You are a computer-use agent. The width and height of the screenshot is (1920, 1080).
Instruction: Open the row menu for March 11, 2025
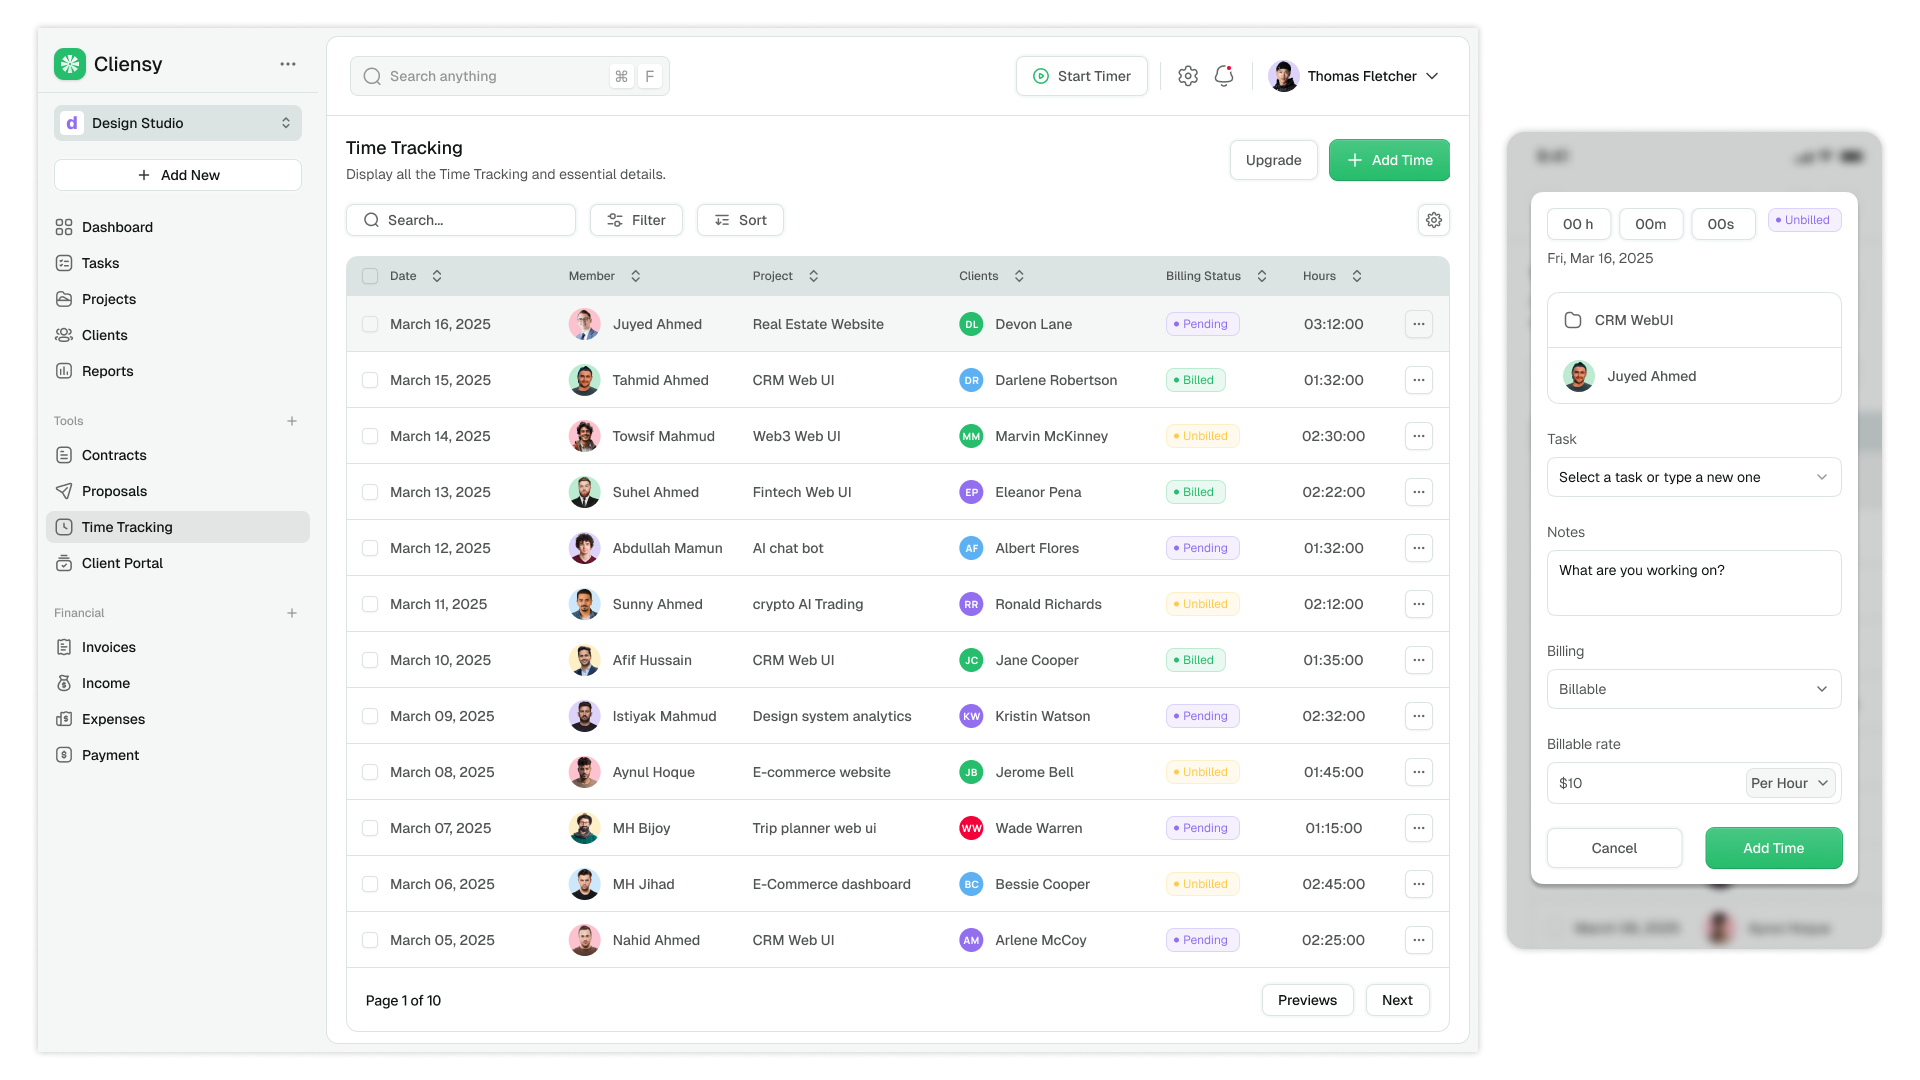[x=1419, y=604]
